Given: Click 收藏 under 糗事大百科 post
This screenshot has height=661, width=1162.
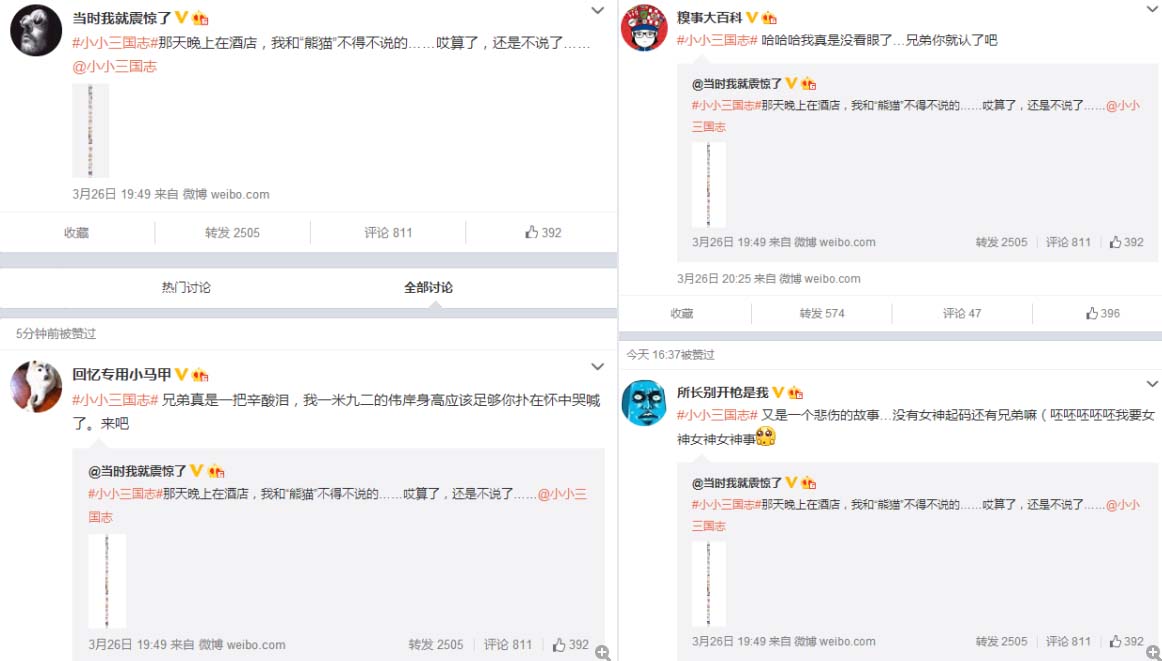Looking at the screenshot, I should tap(682, 313).
